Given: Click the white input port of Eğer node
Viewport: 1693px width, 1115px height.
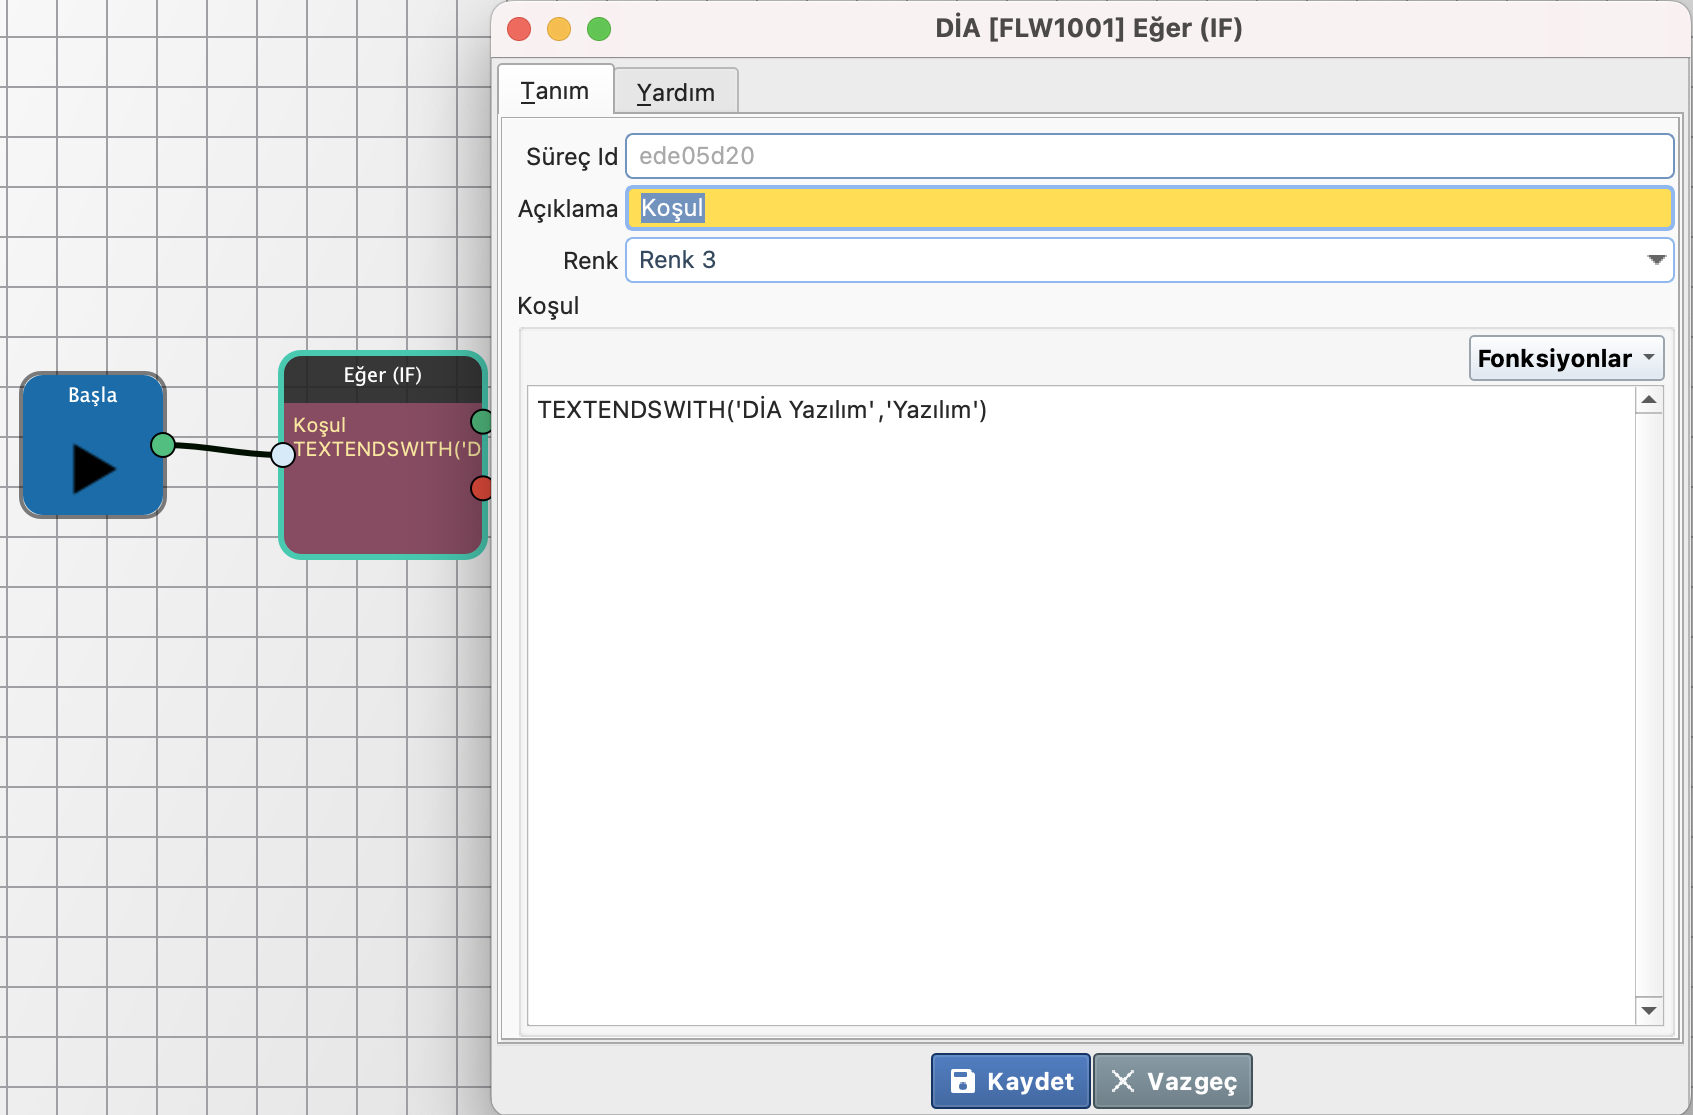Looking at the screenshot, I should point(283,455).
